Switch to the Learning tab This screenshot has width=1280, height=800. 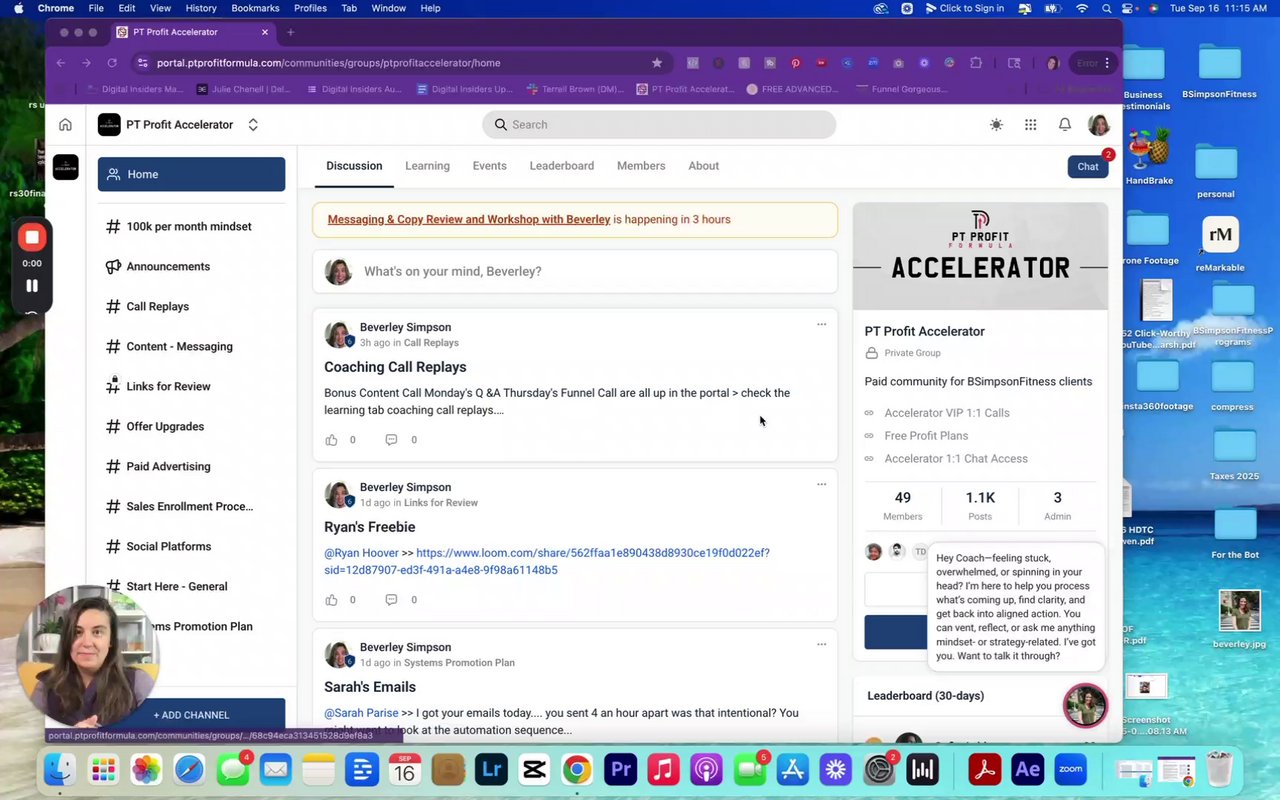pos(427,166)
